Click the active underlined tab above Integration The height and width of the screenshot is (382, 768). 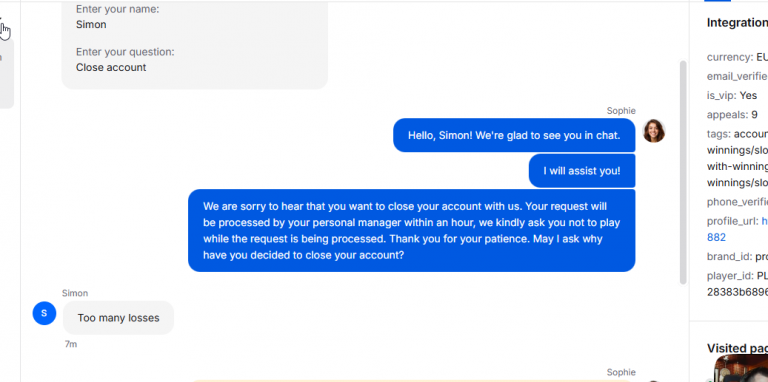coord(717,1)
